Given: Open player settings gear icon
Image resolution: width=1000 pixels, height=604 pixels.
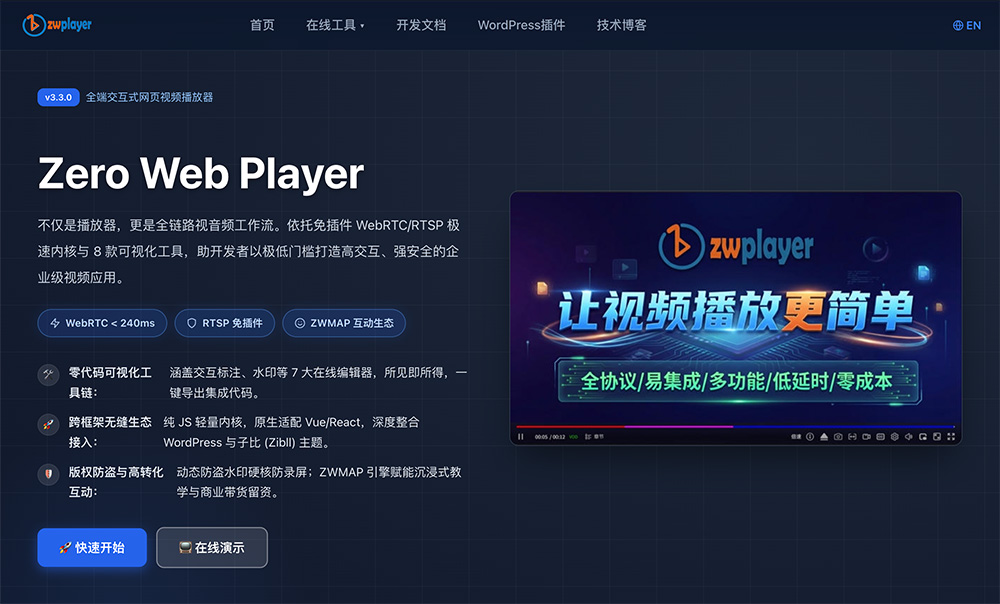Looking at the screenshot, I should 895,437.
